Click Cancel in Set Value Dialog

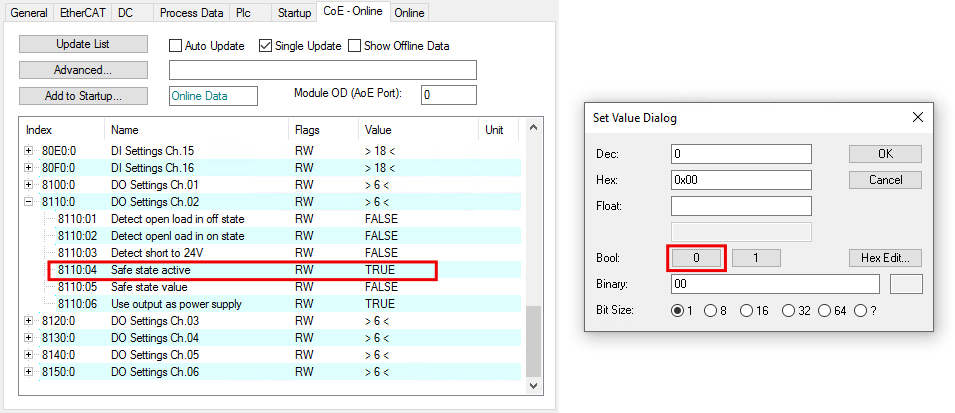pos(886,180)
